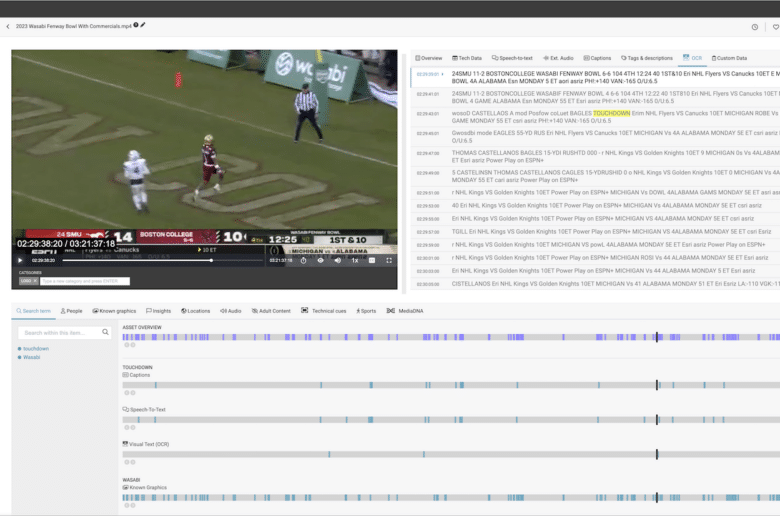Open the history clock icon in header

point(755,27)
